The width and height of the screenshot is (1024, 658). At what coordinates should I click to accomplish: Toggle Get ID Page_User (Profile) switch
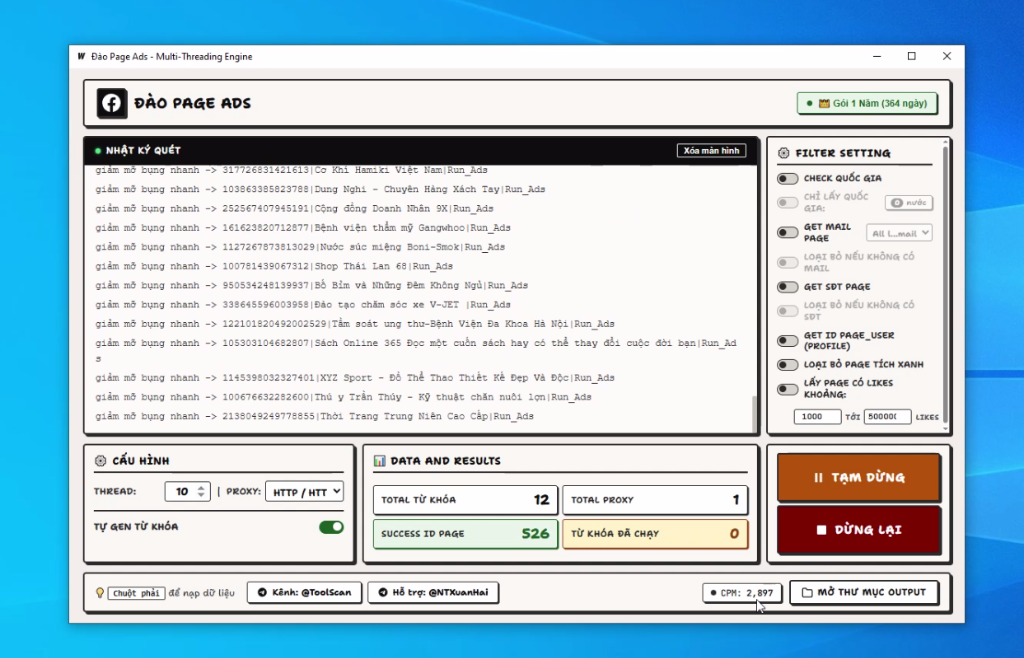tap(788, 340)
